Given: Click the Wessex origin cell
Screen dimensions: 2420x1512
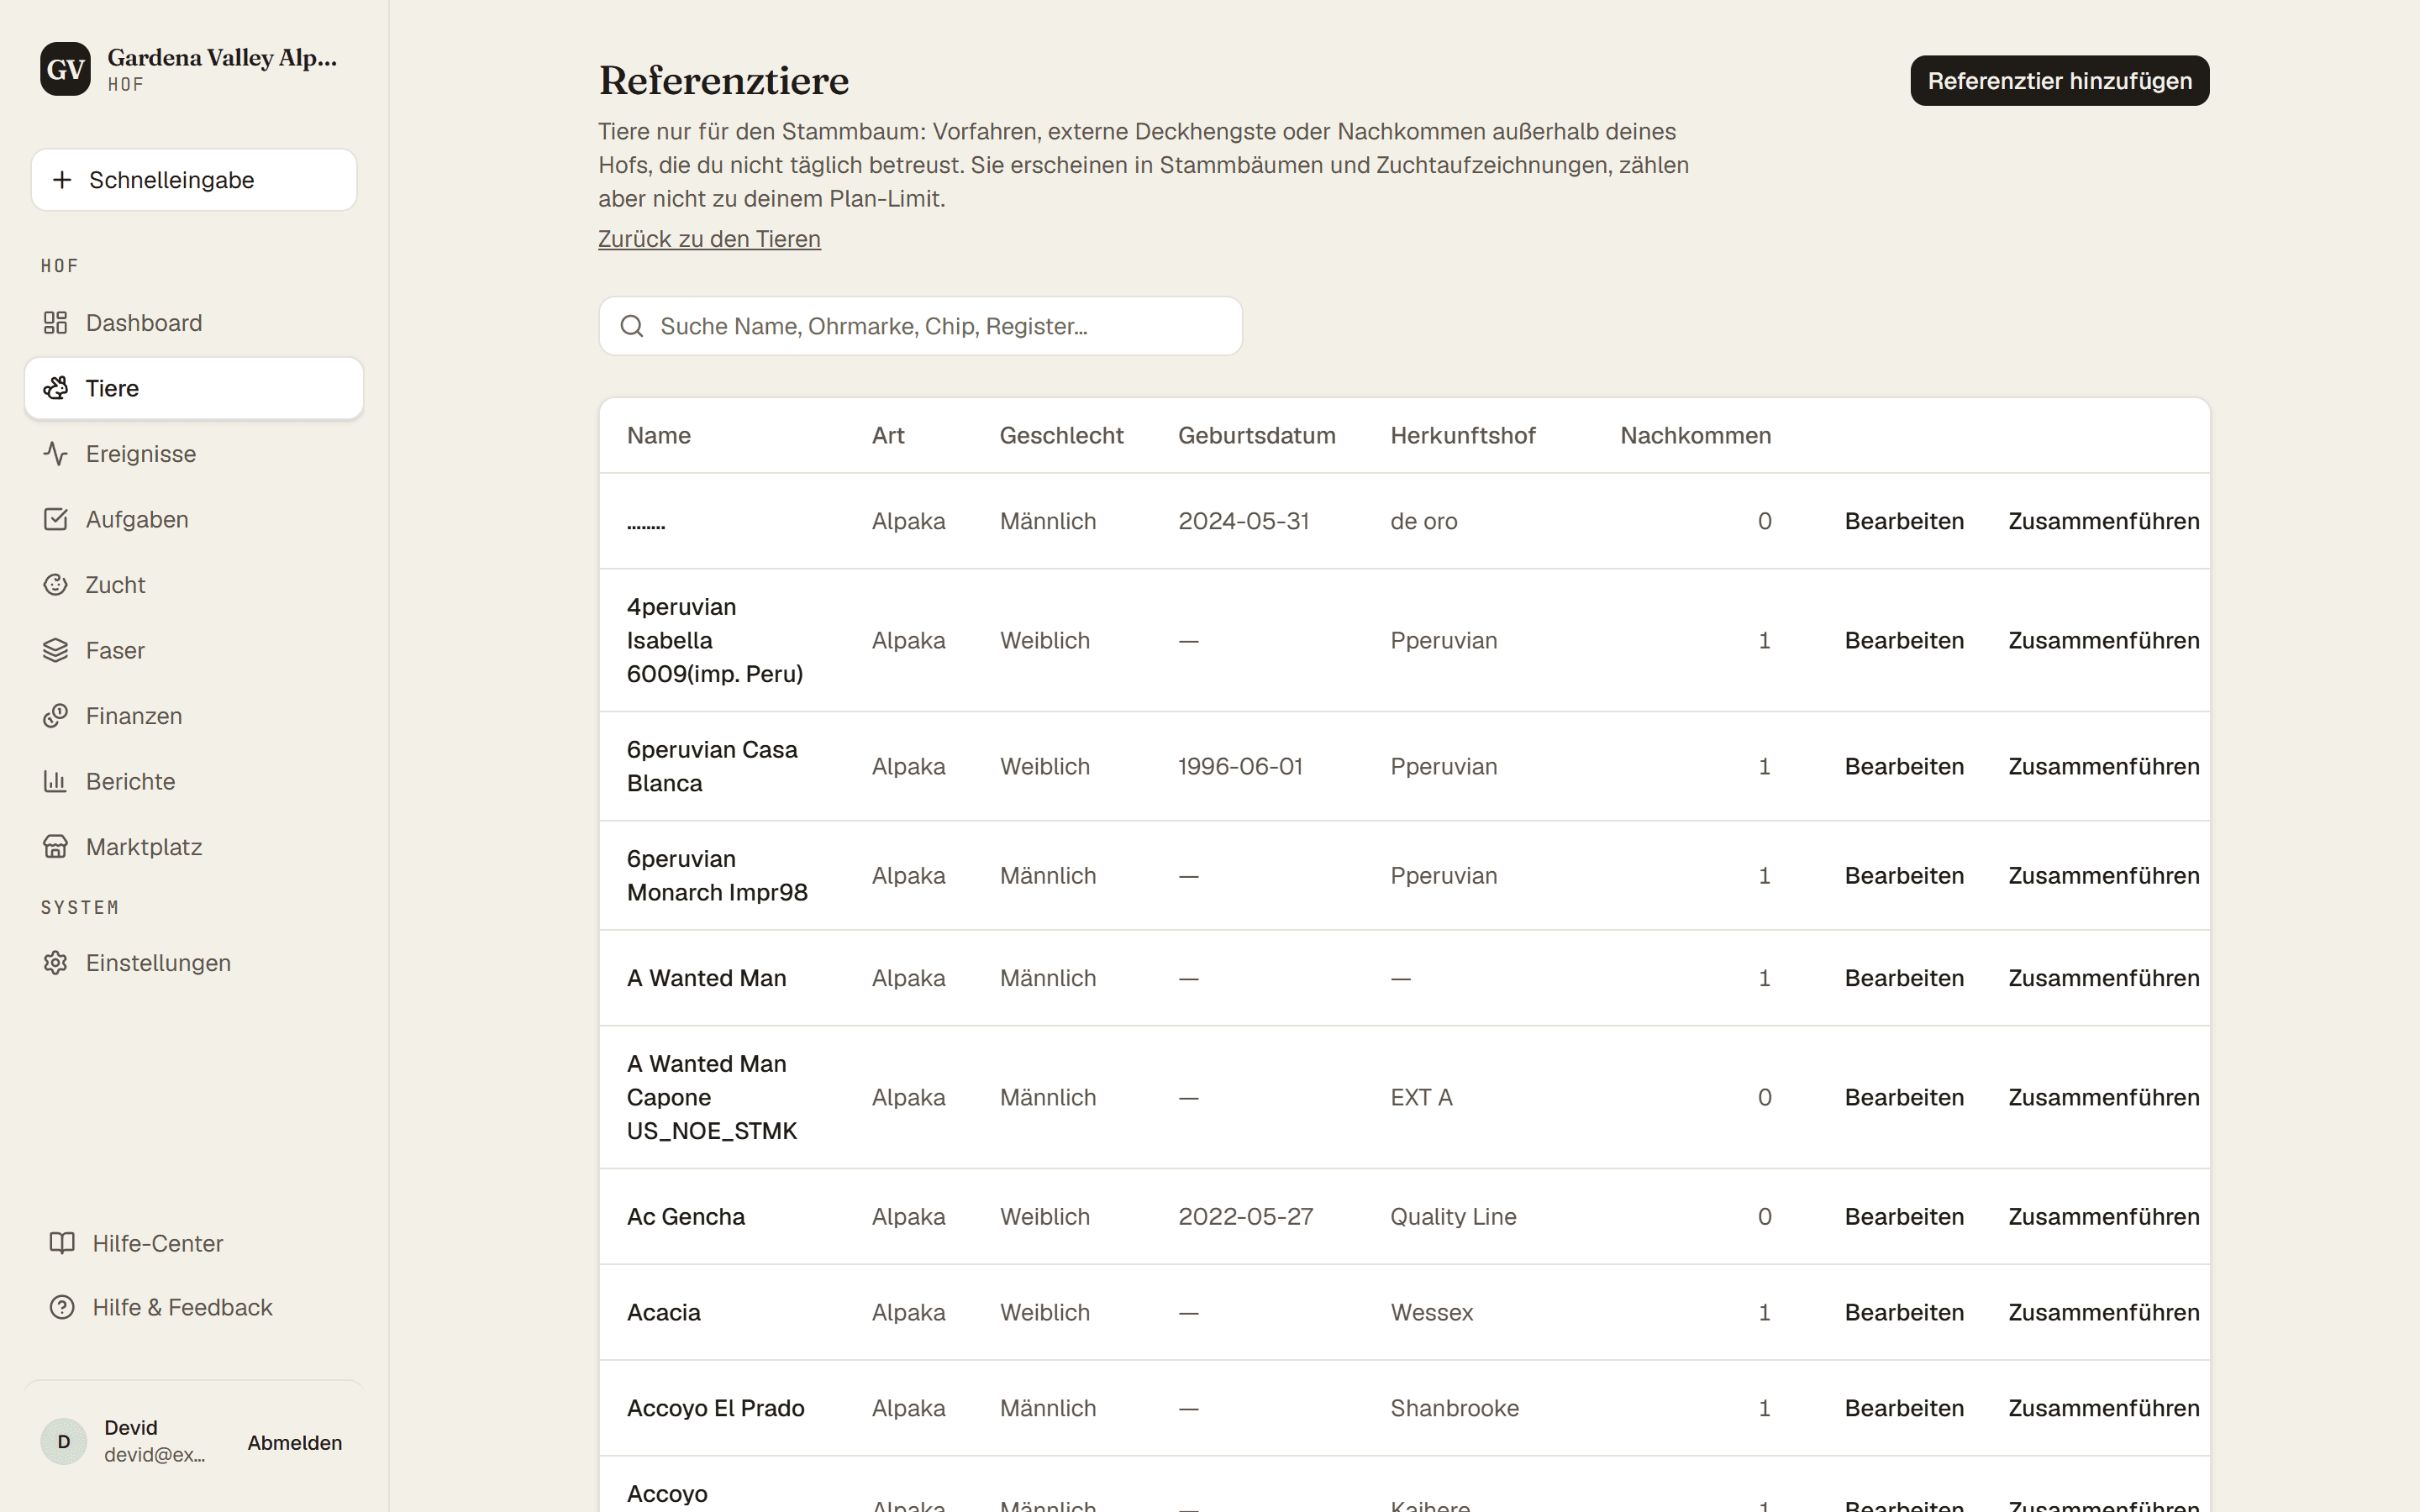Looking at the screenshot, I should 1432,1312.
